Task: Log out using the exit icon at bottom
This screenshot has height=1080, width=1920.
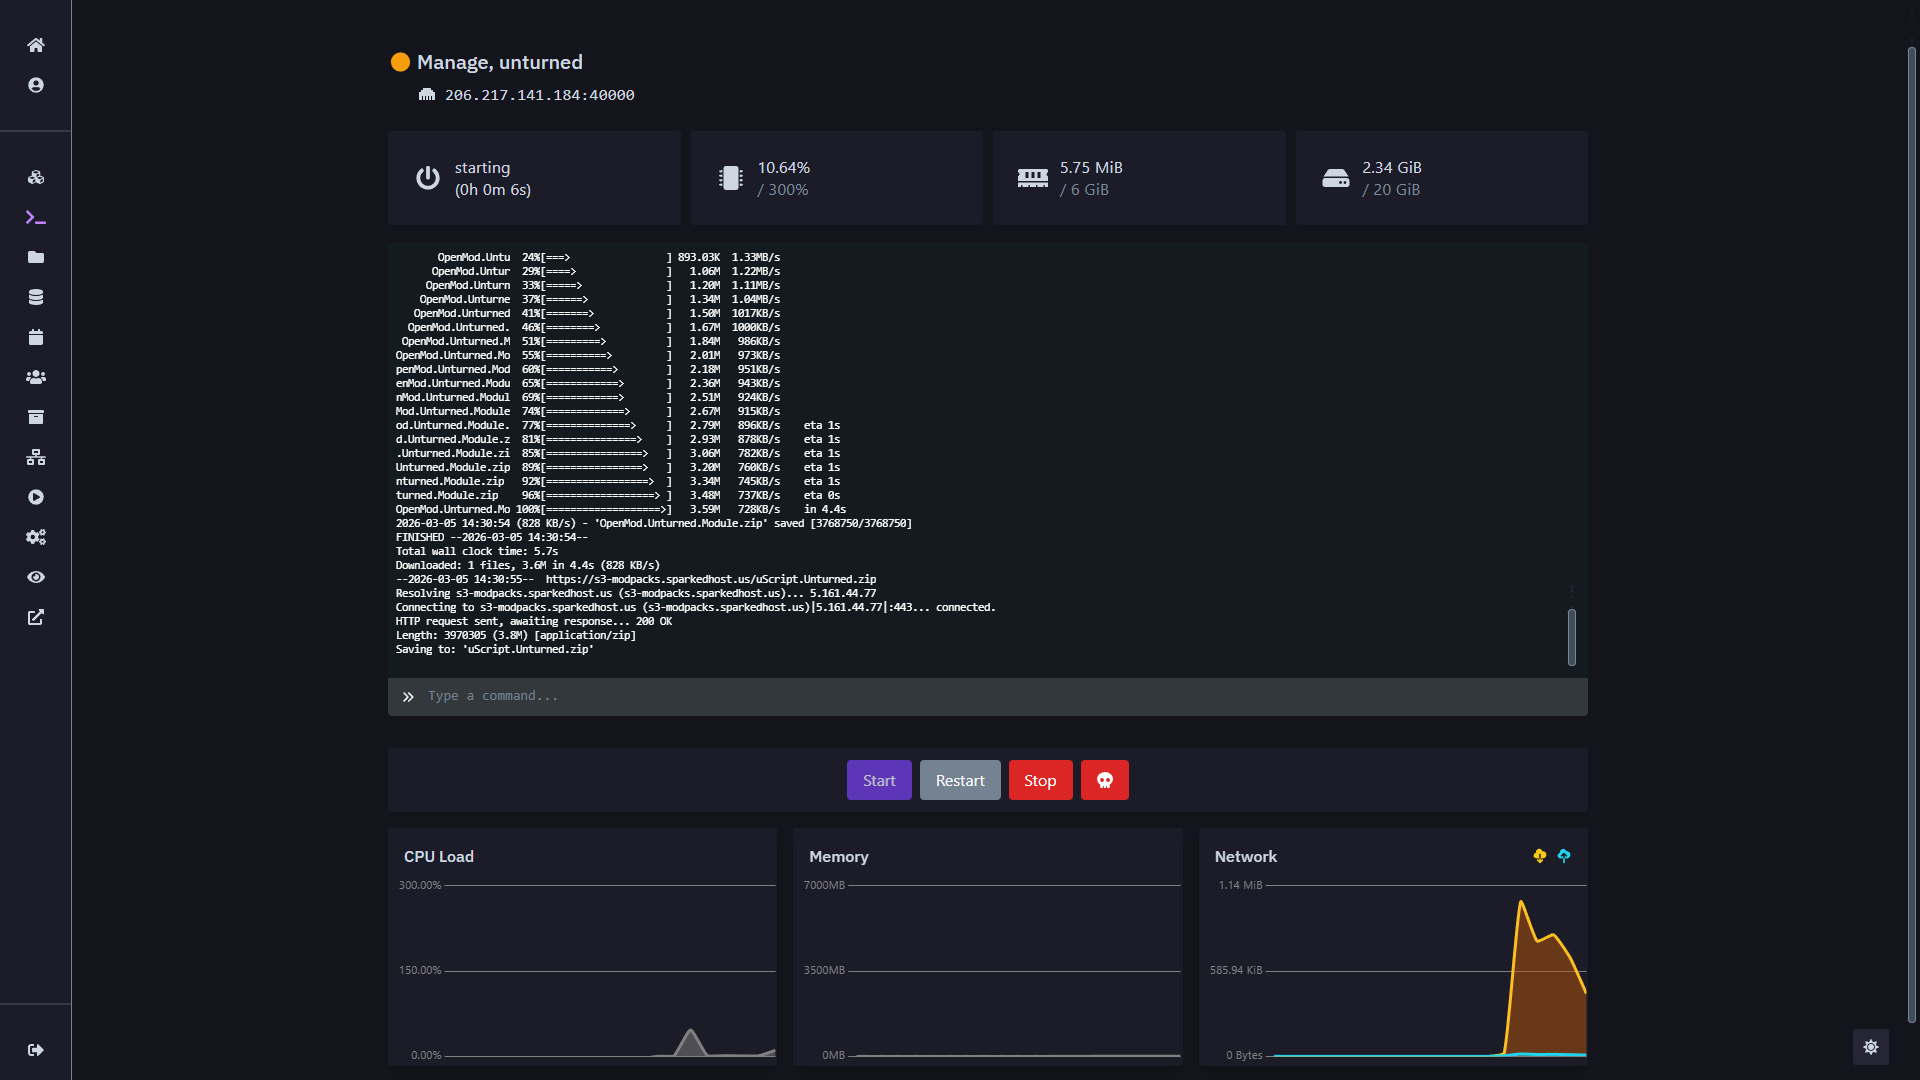Action: coord(36,1049)
